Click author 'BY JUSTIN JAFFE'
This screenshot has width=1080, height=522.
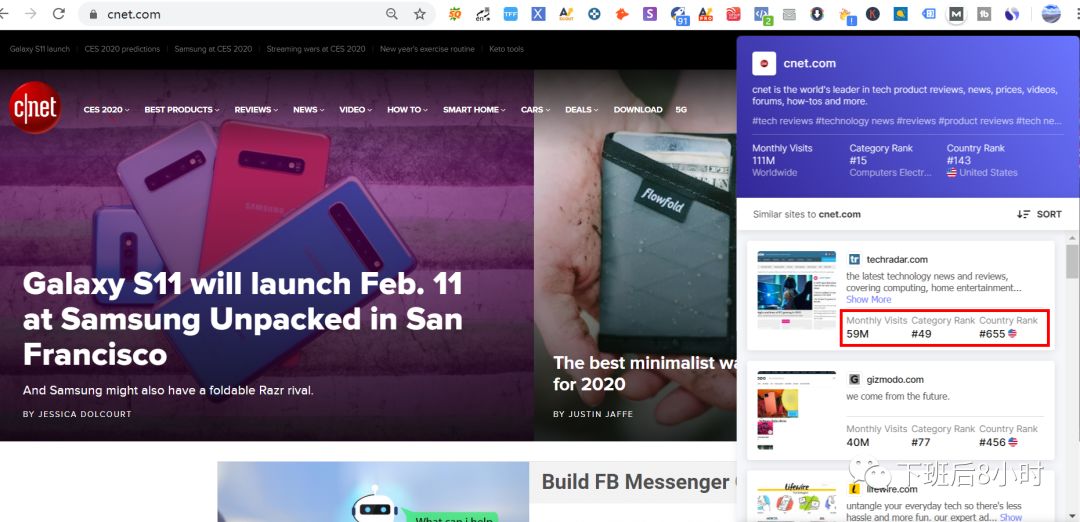point(593,414)
